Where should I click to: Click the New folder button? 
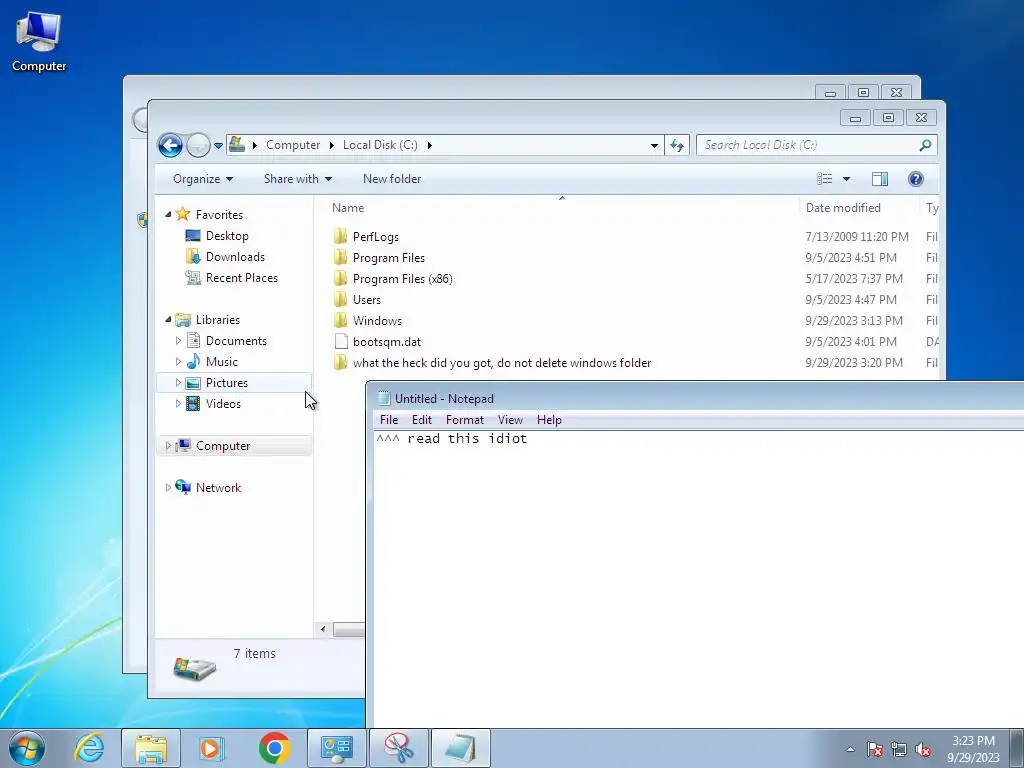coord(392,179)
